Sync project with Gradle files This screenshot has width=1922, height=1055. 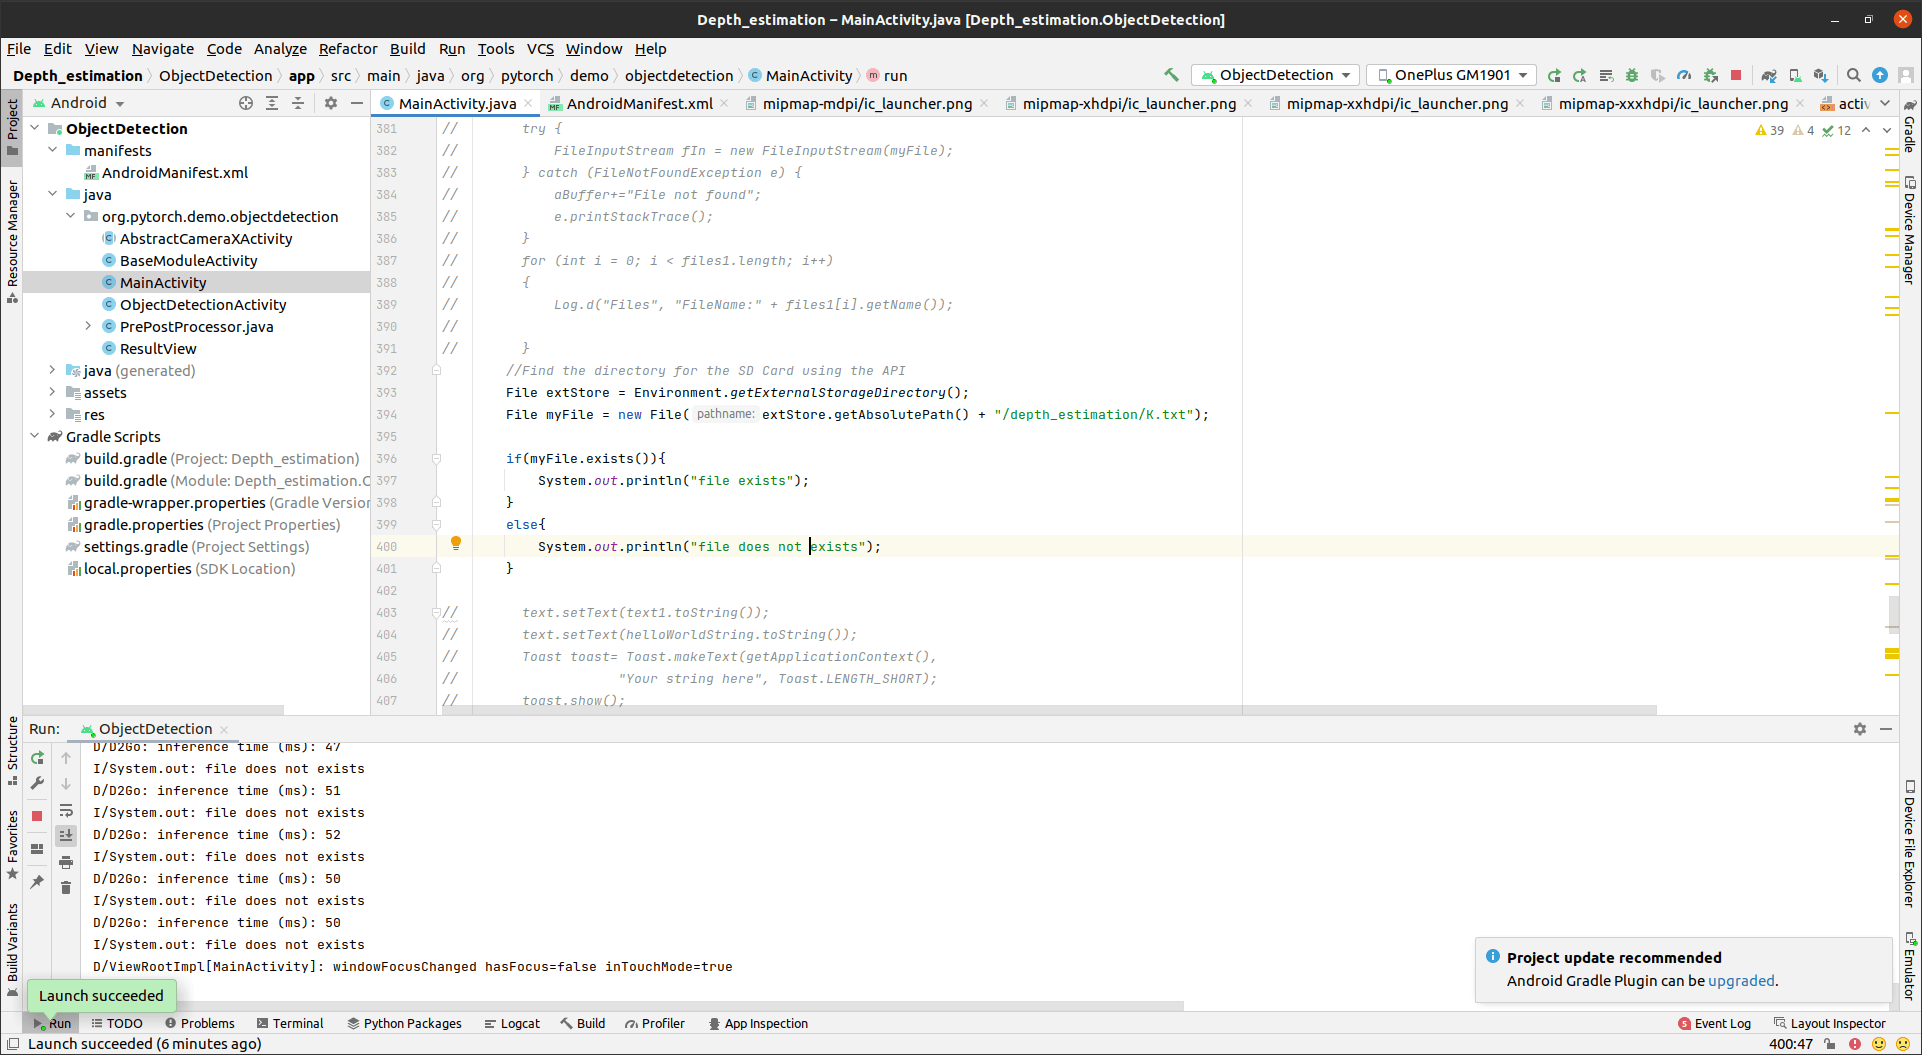[x=1769, y=75]
